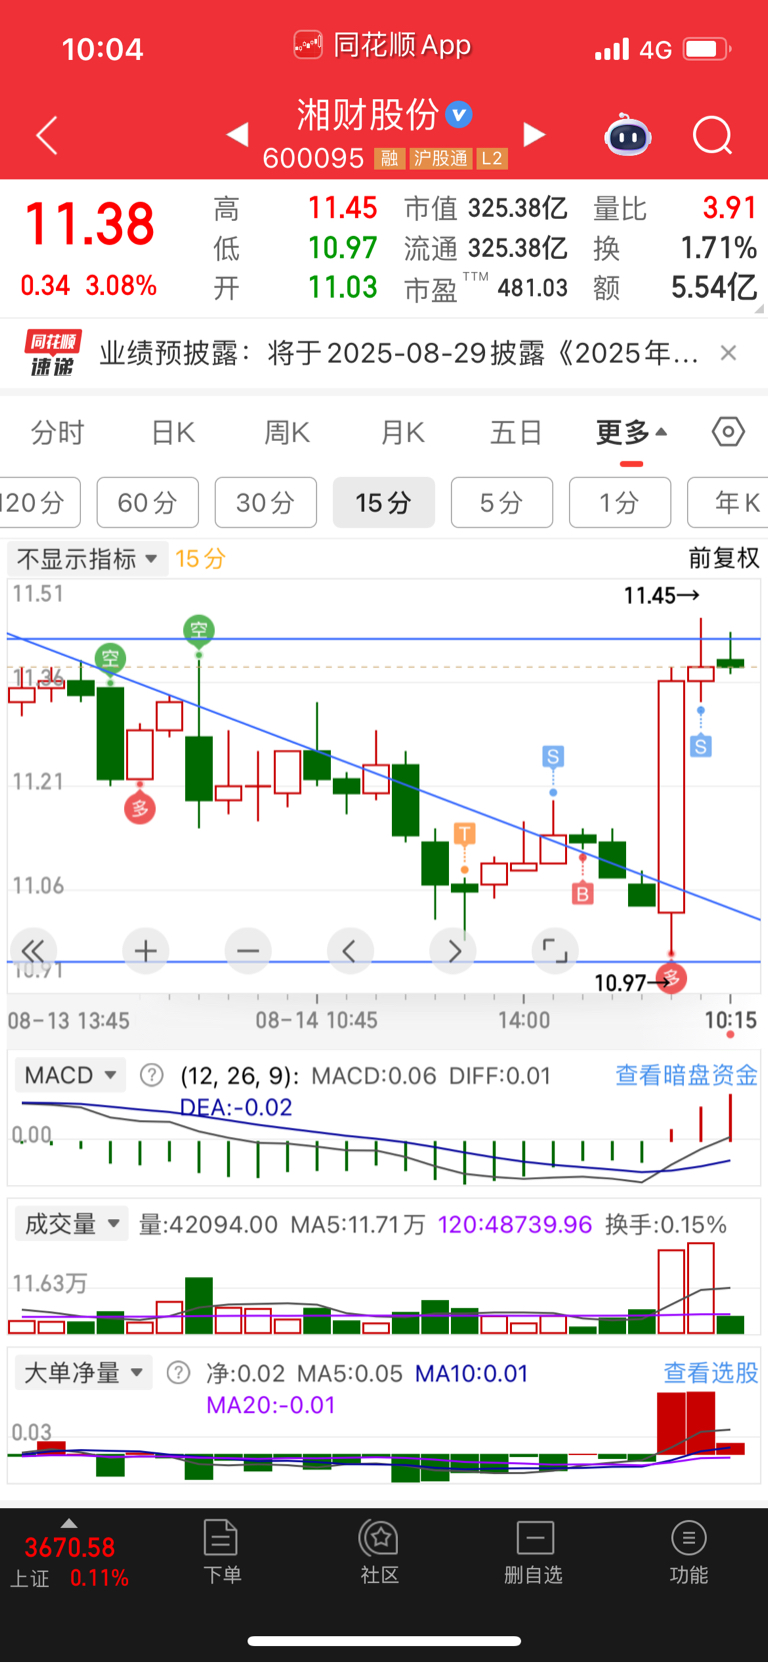Expand quote details corner triangle
This screenshot has height=1663, width=768.
760,310
